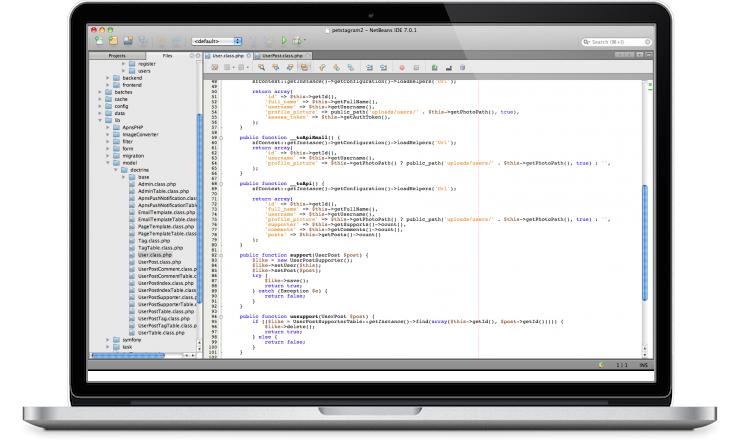
Task: Select the ApnsPHP folder
Action: (133, 127)
